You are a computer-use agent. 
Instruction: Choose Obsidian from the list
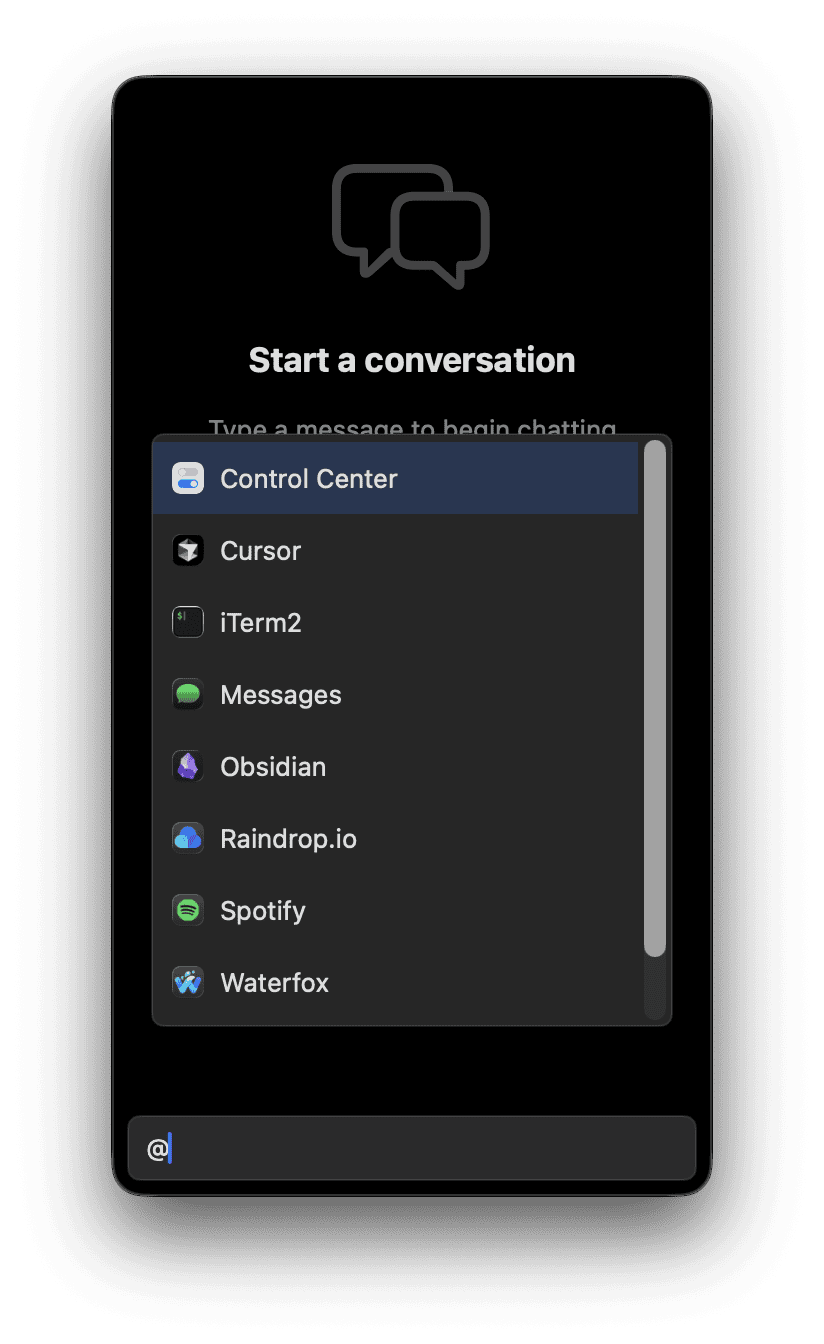396,766
